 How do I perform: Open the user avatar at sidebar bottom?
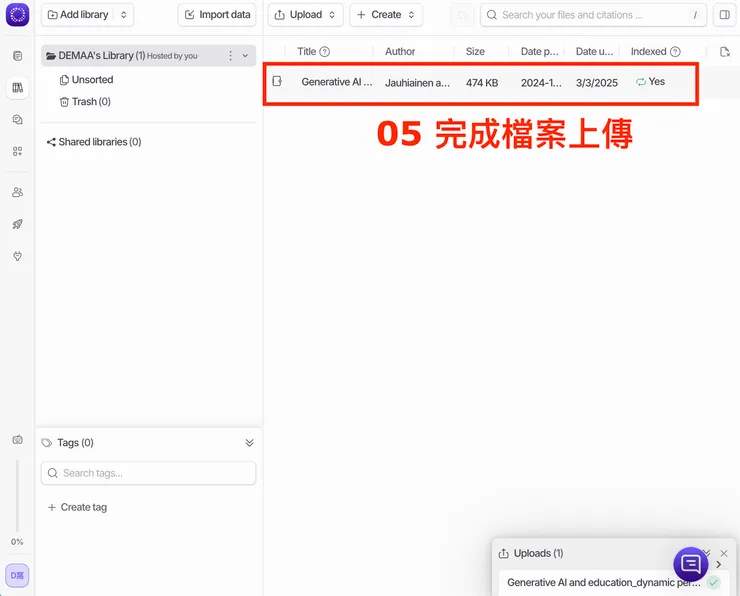click(x=17, y=575)
